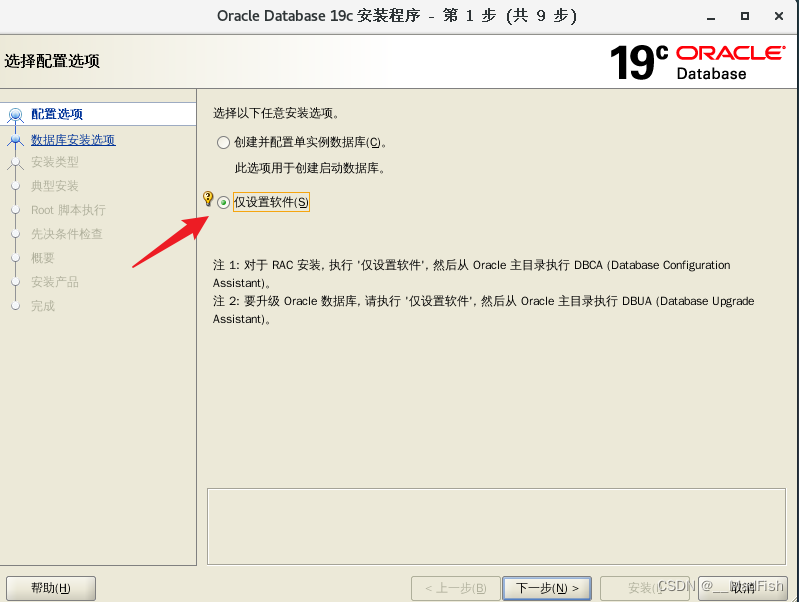
Task: Click the Oracle 19c Database logo
Action: 697,62
